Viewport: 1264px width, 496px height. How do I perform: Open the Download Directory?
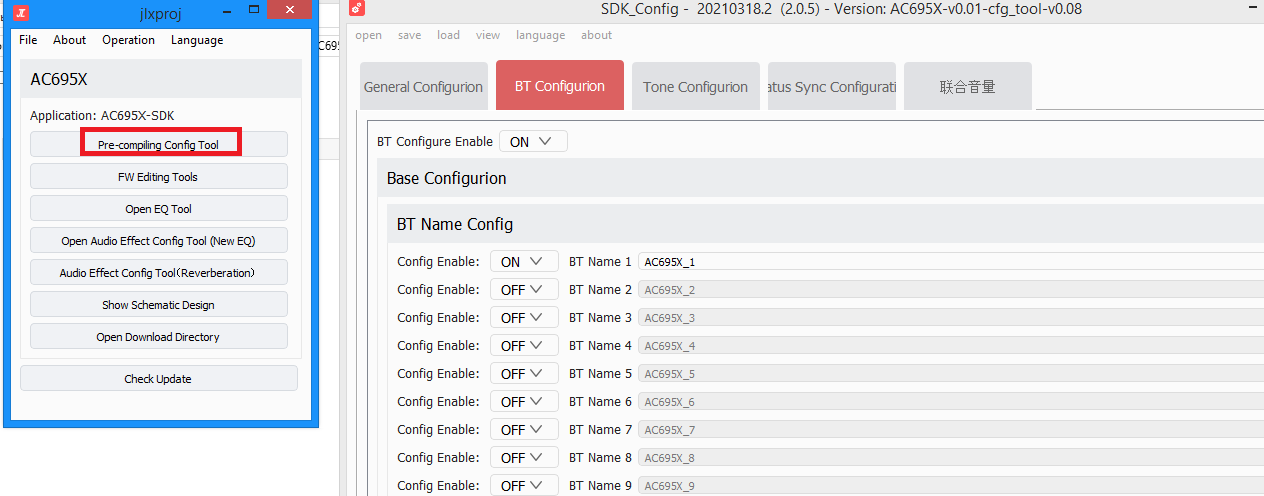coord(159,337)
